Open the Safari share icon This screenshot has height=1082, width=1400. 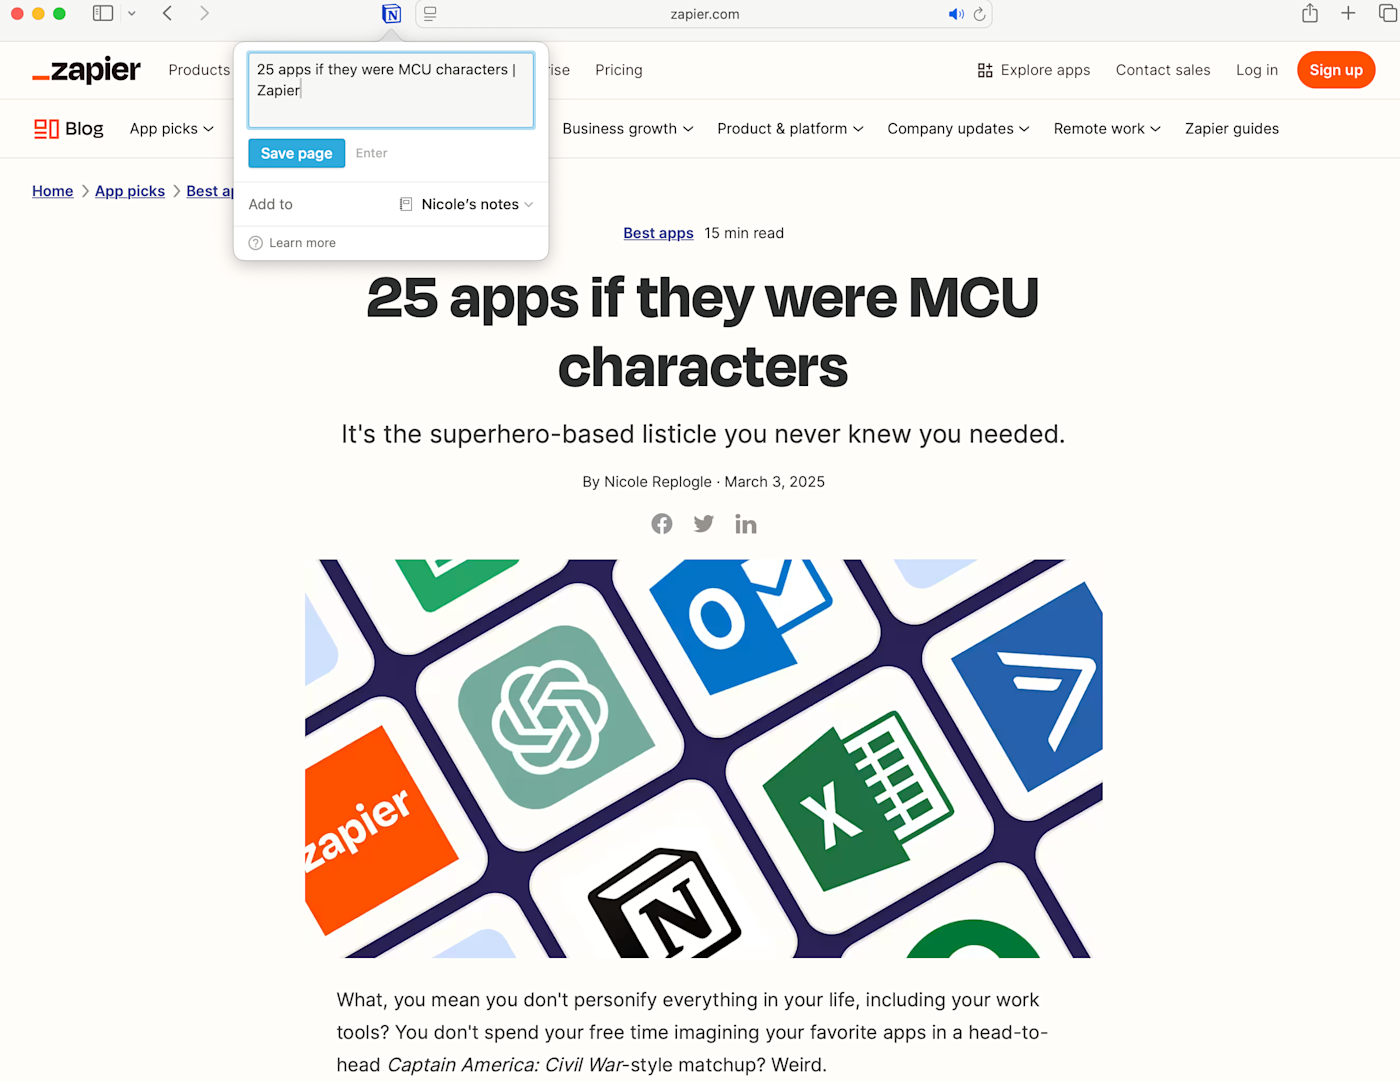click(1310, 13)
